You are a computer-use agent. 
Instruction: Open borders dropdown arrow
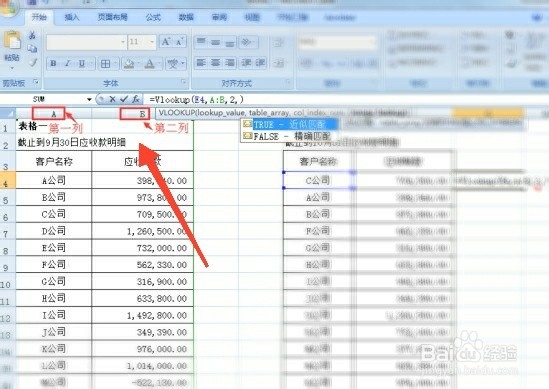[115, 64]
